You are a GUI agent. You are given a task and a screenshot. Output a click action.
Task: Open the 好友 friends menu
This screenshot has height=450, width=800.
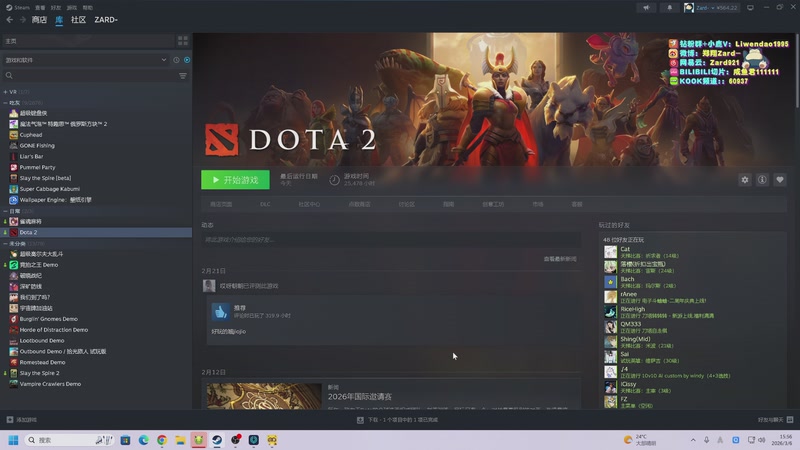[x=56, y=8]
